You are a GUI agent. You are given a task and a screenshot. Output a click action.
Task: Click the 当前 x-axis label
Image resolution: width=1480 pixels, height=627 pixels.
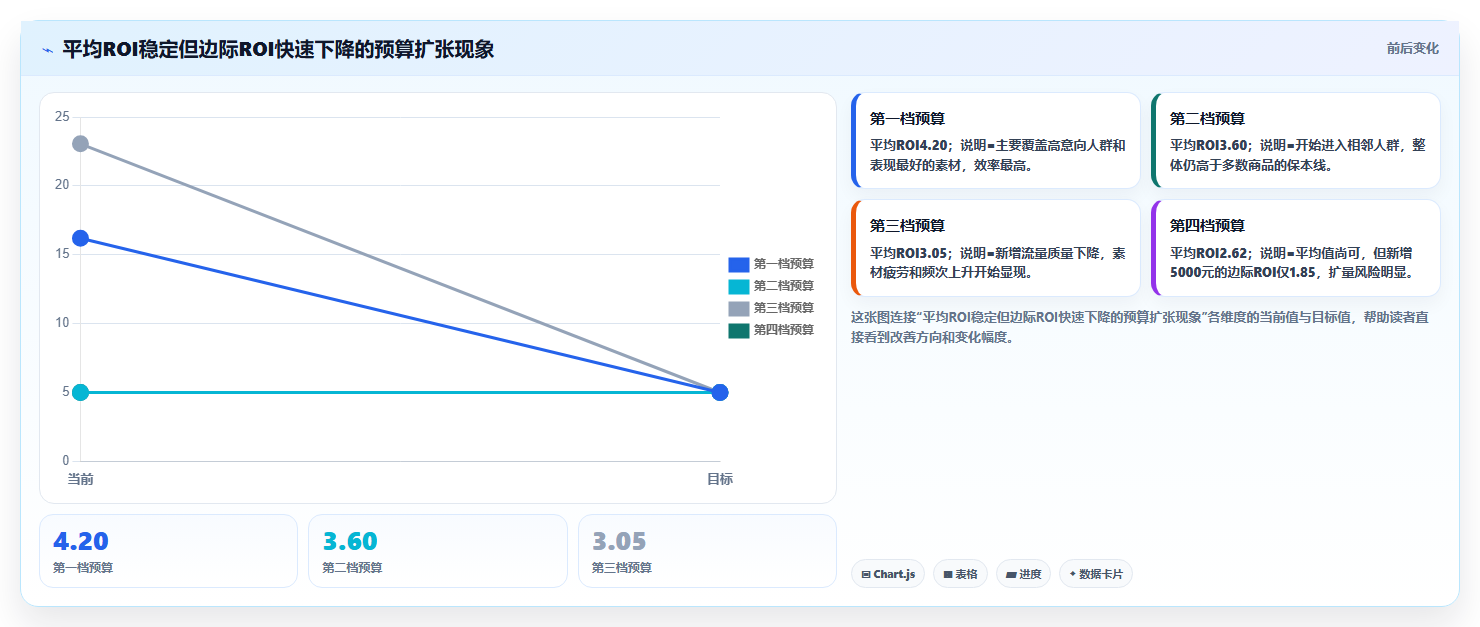81,479
